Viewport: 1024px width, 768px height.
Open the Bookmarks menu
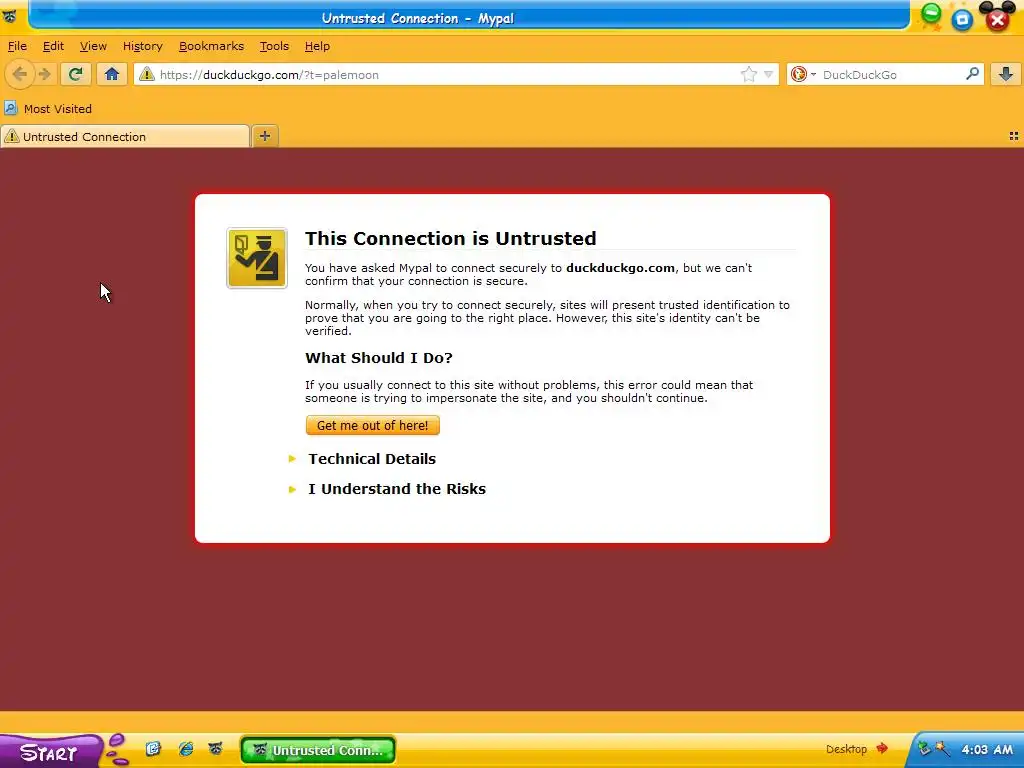[211, 46]
